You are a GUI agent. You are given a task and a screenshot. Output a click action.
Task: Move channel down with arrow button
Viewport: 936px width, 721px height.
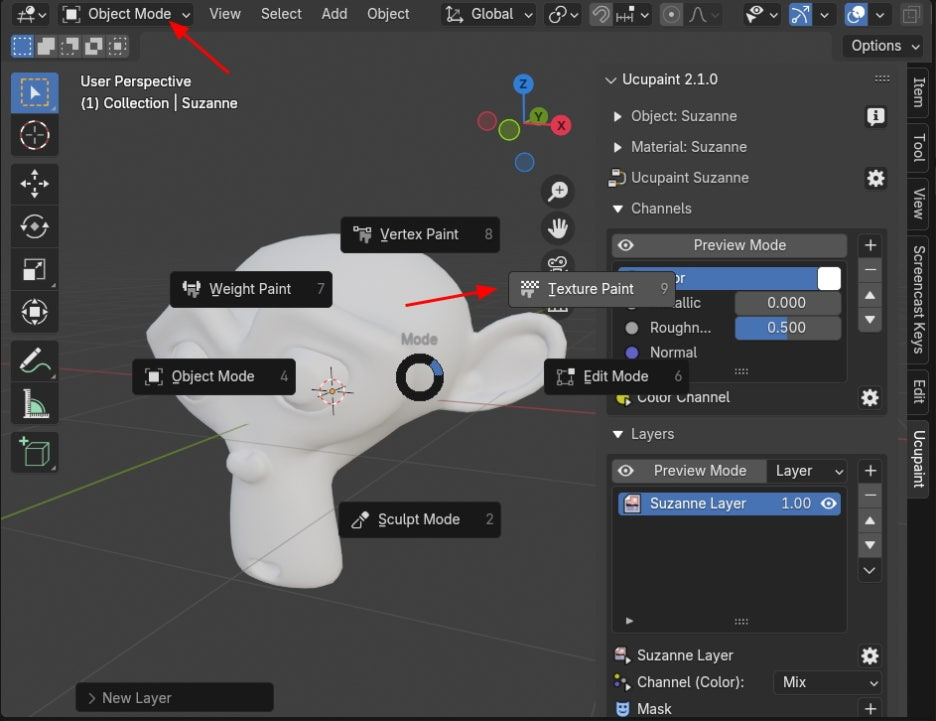(870, 319)
